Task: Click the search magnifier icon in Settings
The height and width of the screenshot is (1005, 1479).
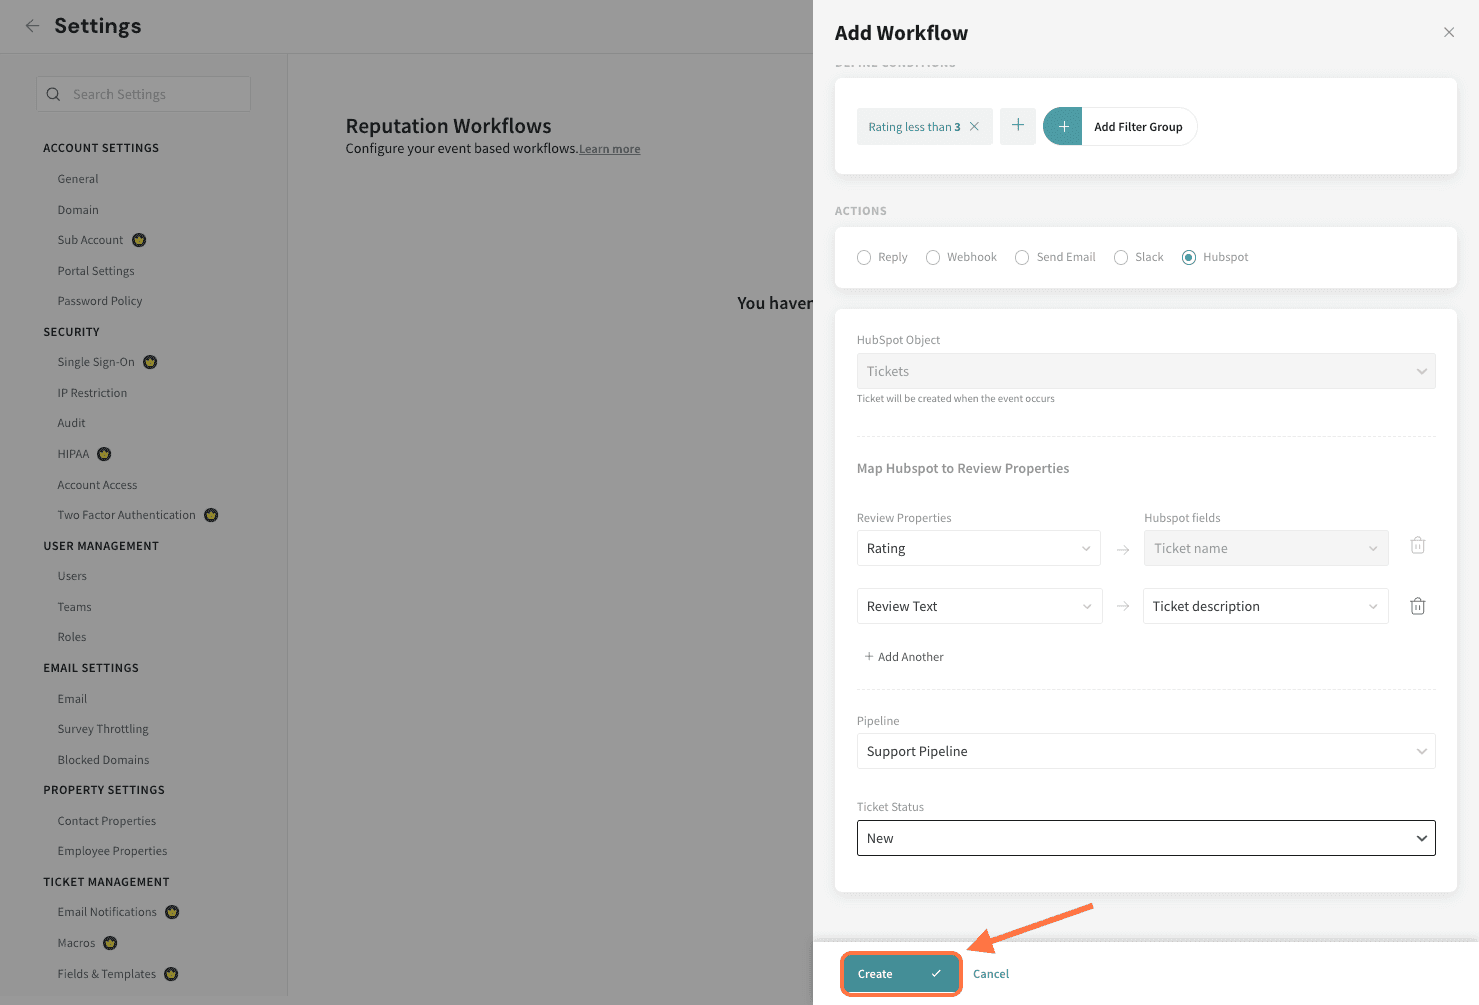Action: click(x=54, y=94)
